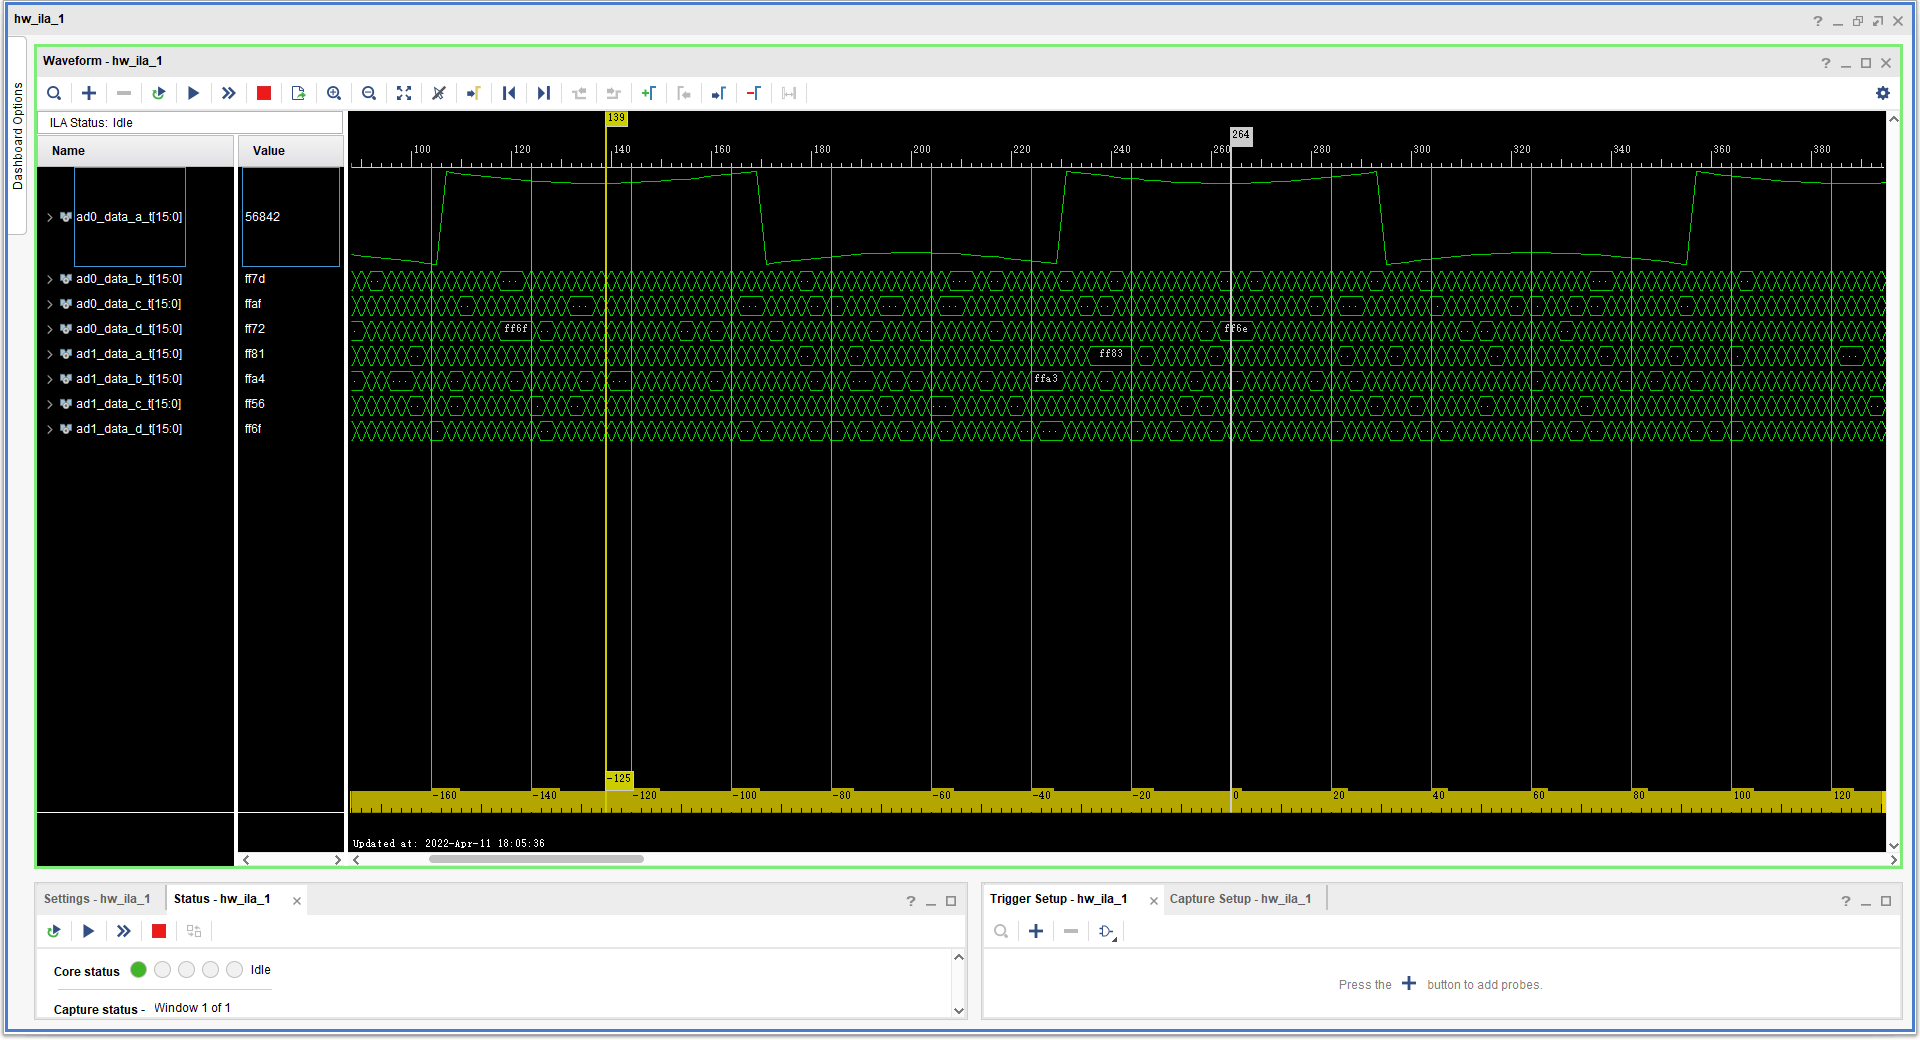Click value 56842 of ad0_data_a_t
1920x1040 pixels.
262,217
